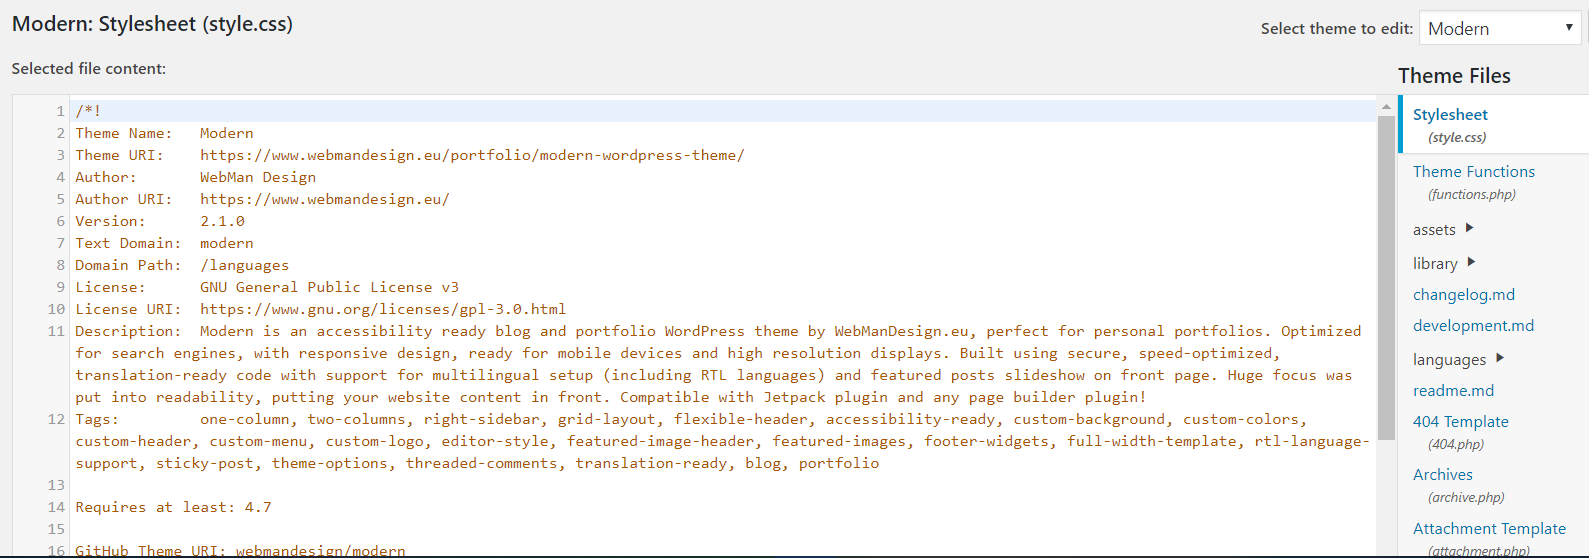Viewport: 1589px width, 558px height.
Task: Click line number 14 in the gutter
Action: click(56, 507)
